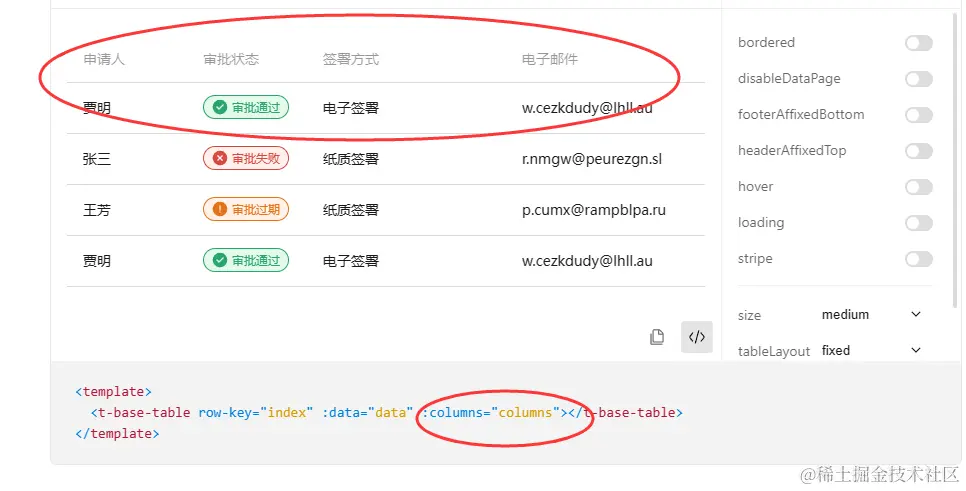The image size is (966, 491).
Task: Toggle the loading switch
Action: 919,223
